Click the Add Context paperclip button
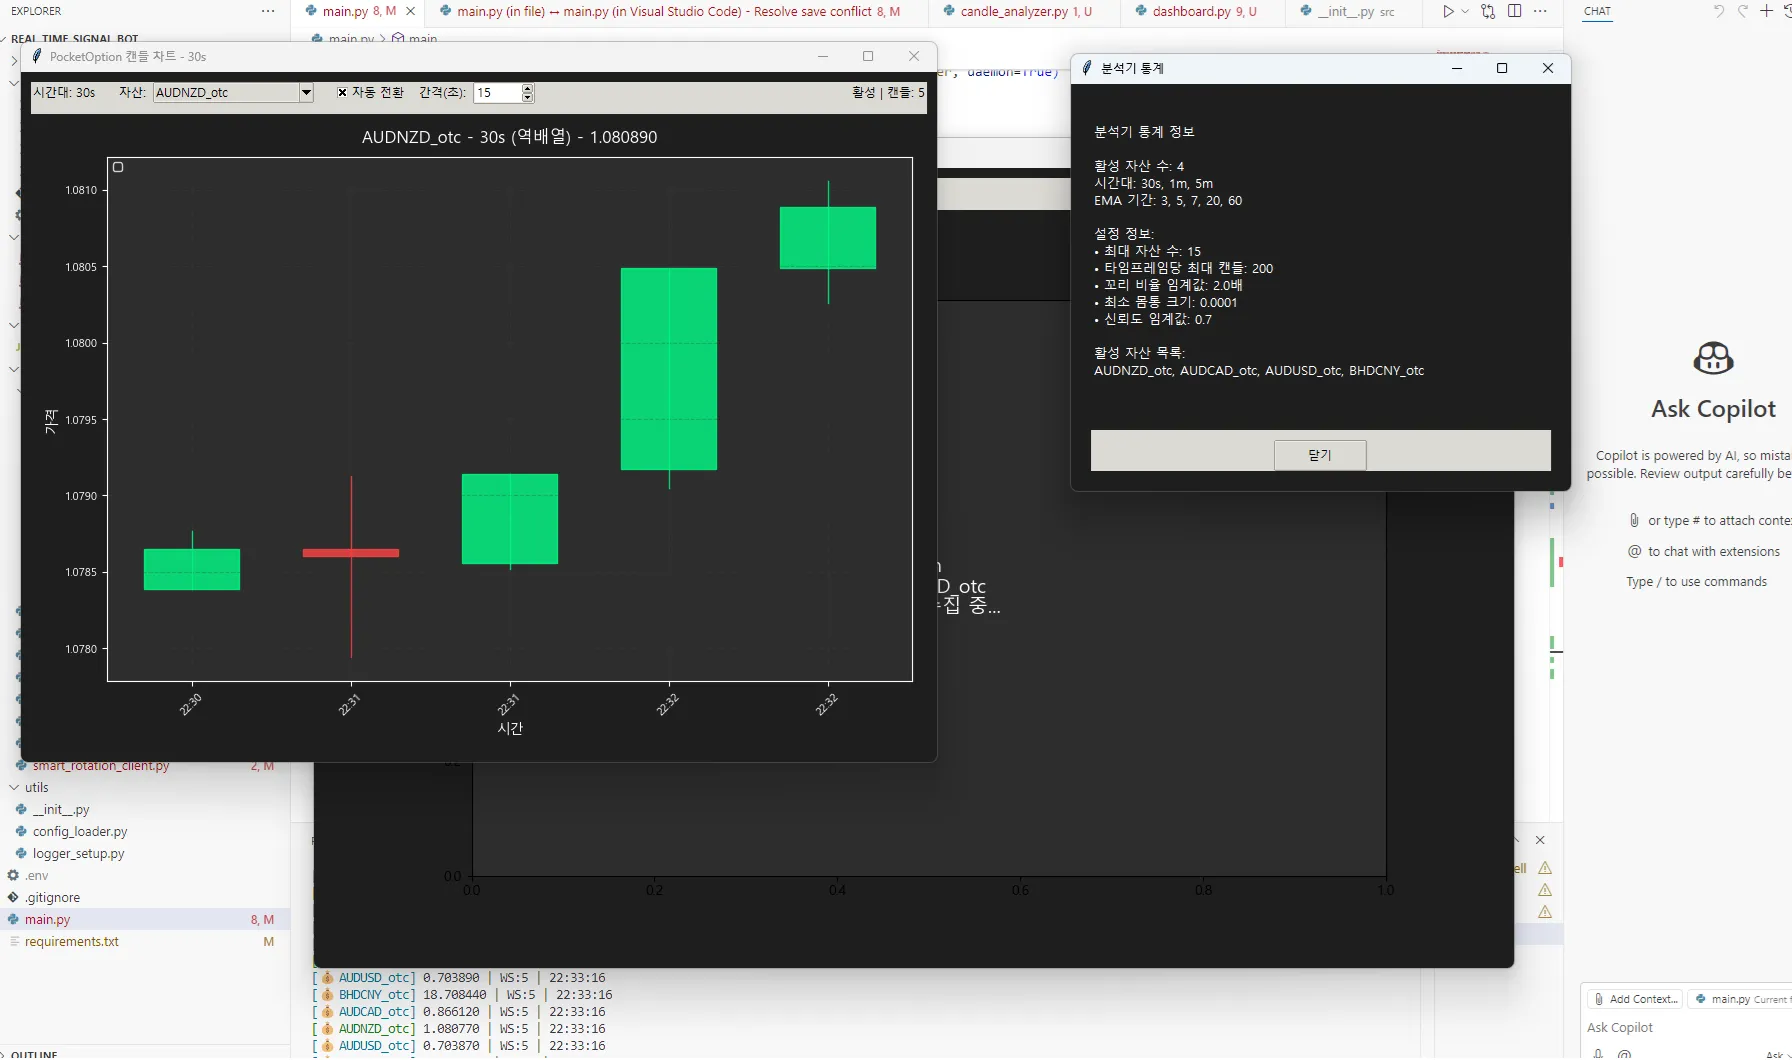 1635,999
